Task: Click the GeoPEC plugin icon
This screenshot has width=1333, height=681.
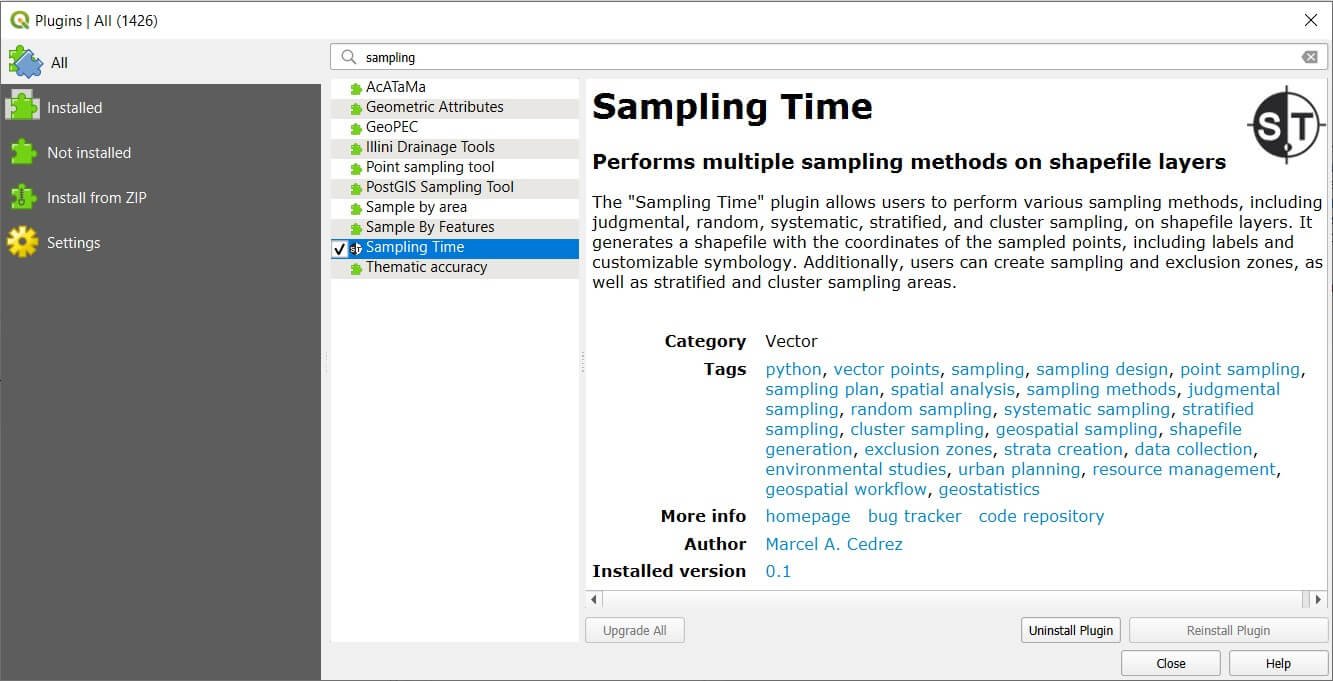Action: pos(356,128)
